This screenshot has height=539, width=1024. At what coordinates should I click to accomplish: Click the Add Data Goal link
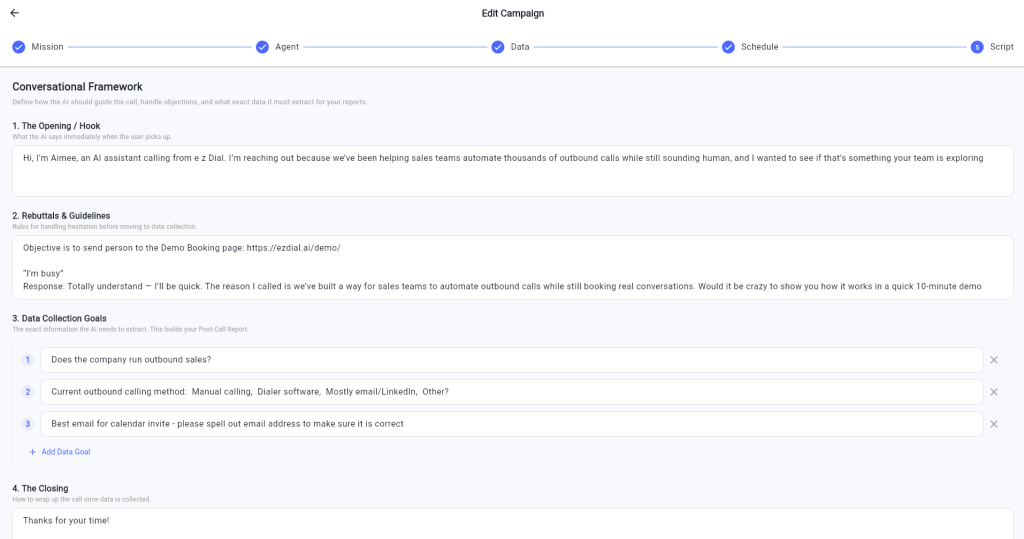[x=66, y=452]
